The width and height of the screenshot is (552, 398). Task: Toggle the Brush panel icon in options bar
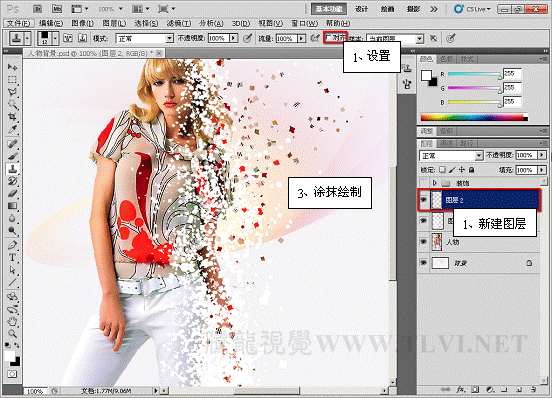point(68,38)
